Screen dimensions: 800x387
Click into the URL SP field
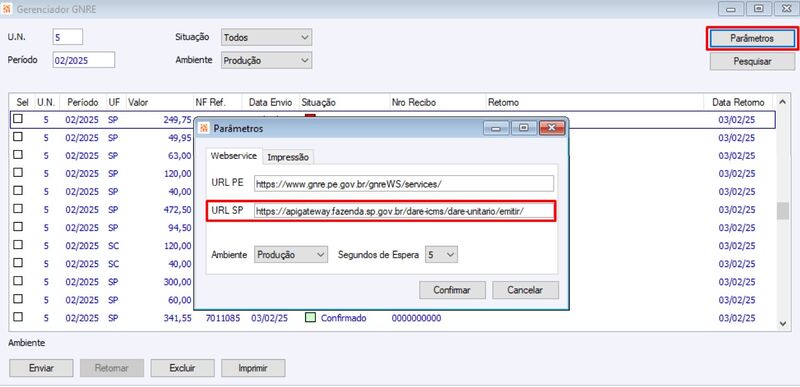tap(404, 211)
